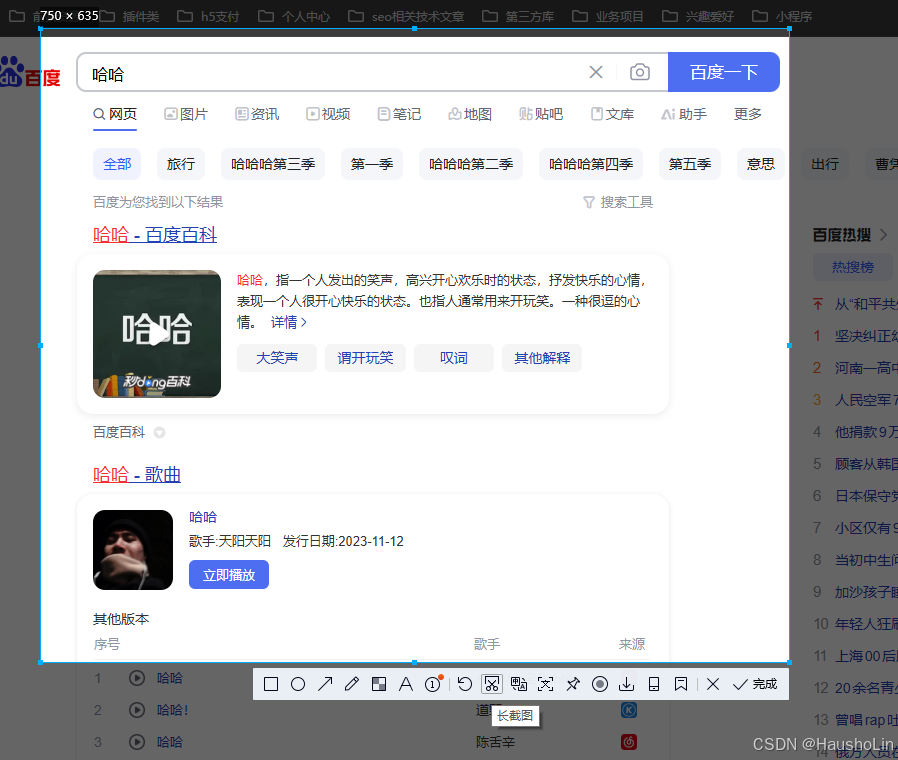Send screenshot to phone icon
The width and height of the screenshot is (898, 760).
653,684
